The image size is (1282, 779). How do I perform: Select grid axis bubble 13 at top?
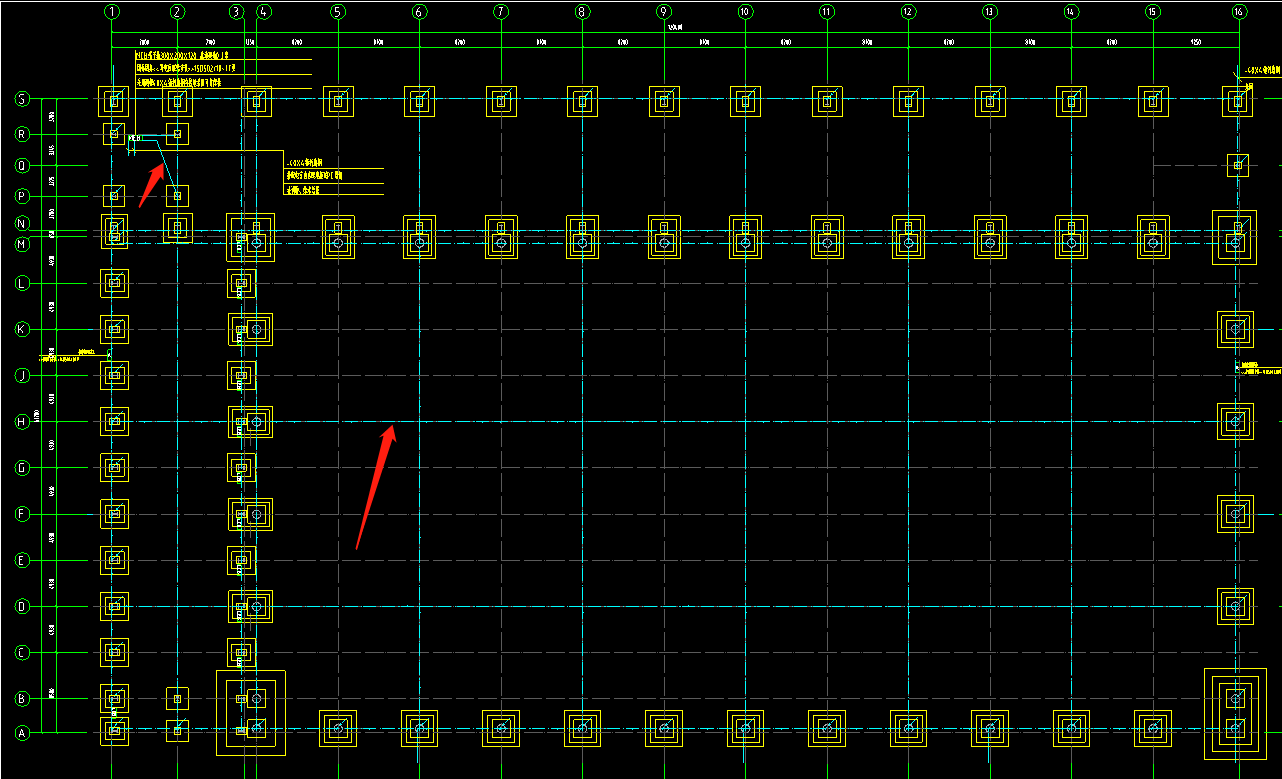989,12
